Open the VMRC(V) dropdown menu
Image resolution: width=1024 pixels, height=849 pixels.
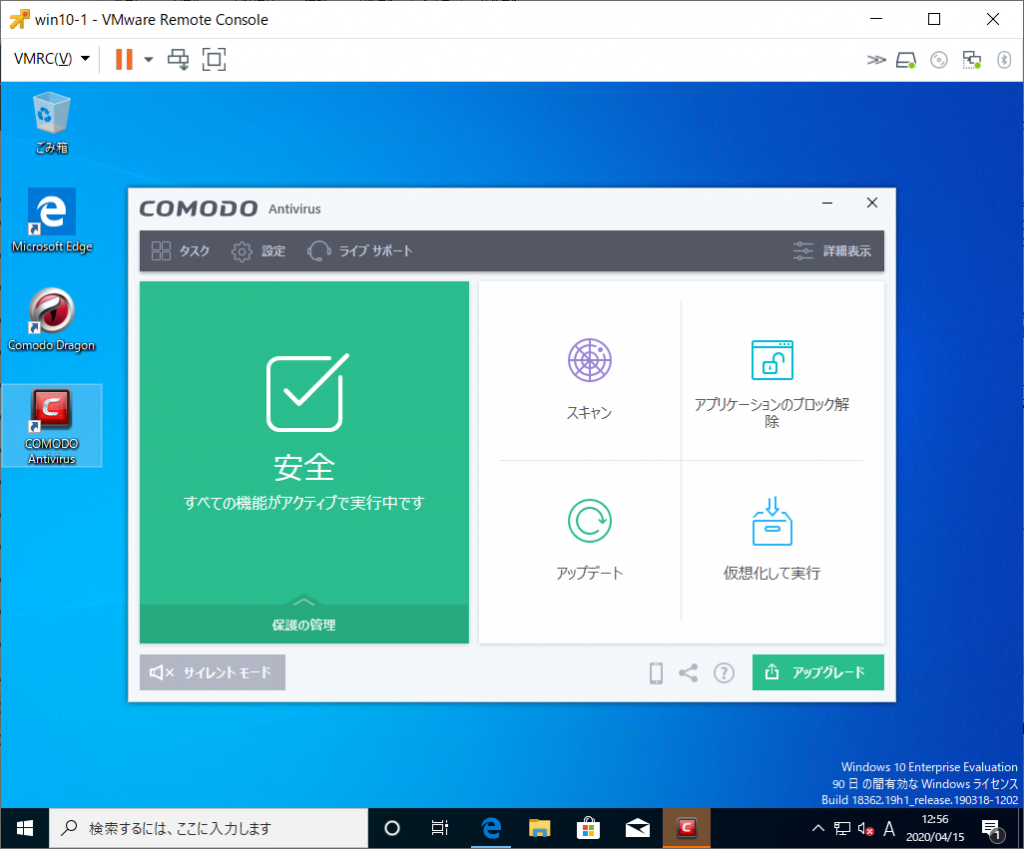coord(52,59)
